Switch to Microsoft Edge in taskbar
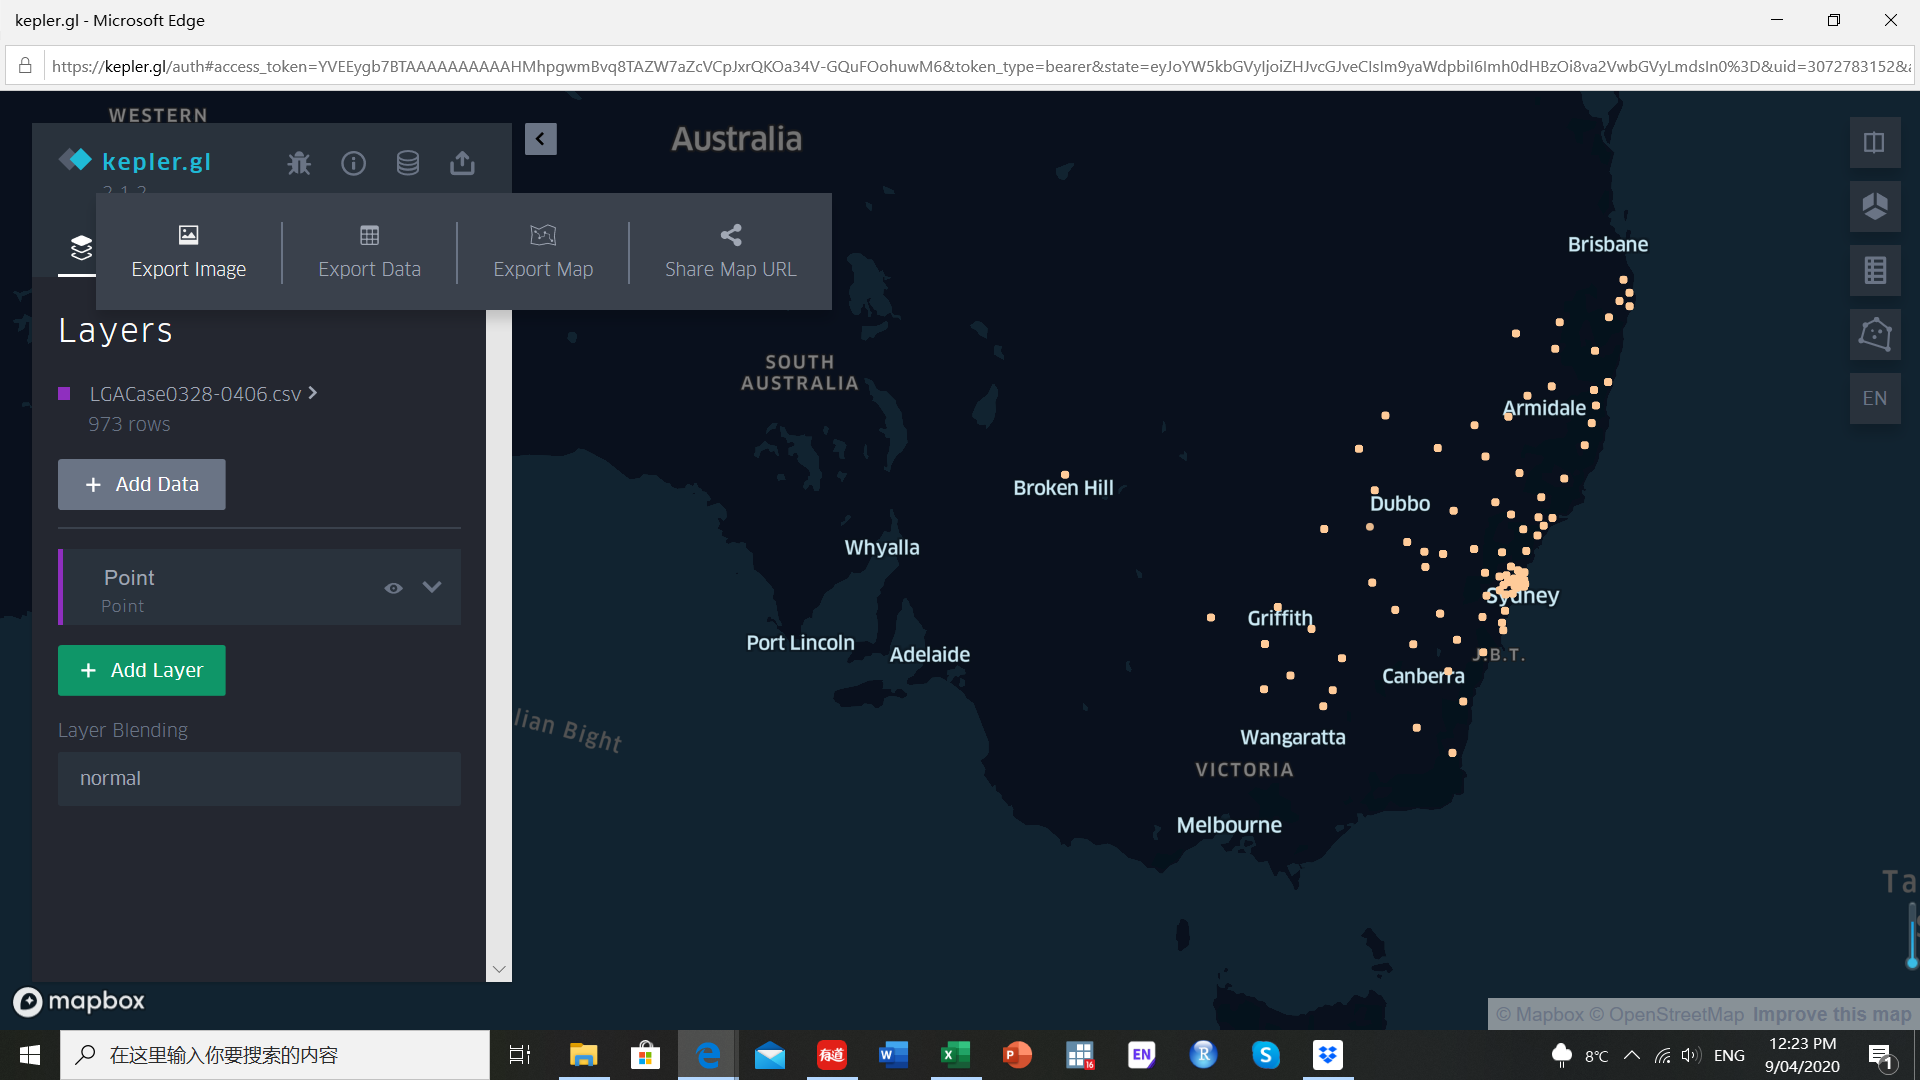Image resolution: width=1920 pixels, height=1080 pixels. pyautogui.click(x=708, y=1055)
